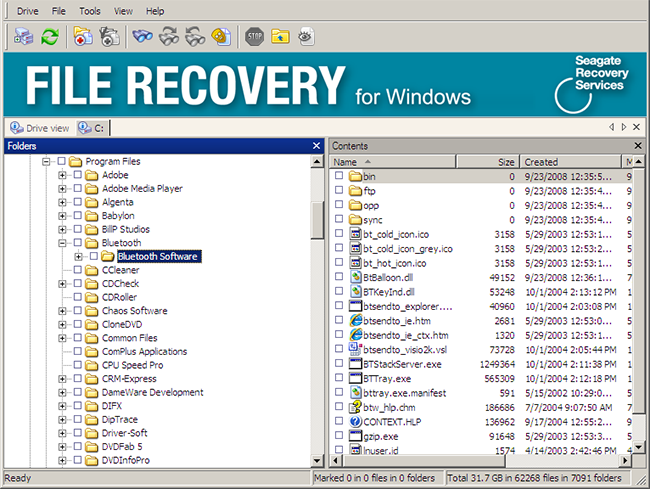Open the File menu
Viewport: 650px width, 489px height.
(58, 11)
